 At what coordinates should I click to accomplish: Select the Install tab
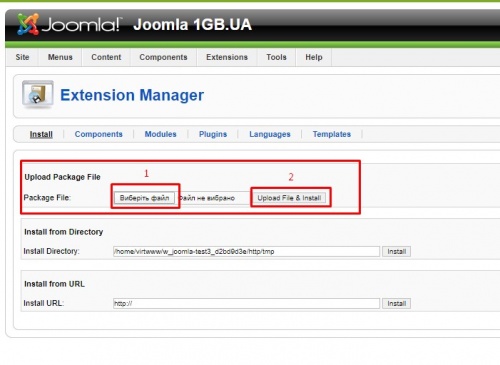coord(41,134)
